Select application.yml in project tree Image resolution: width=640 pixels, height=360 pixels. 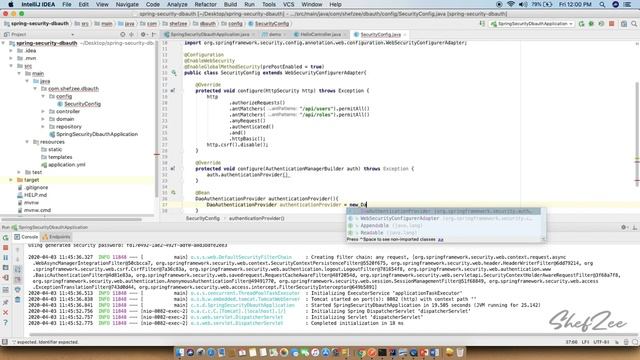tap(67, 164)
